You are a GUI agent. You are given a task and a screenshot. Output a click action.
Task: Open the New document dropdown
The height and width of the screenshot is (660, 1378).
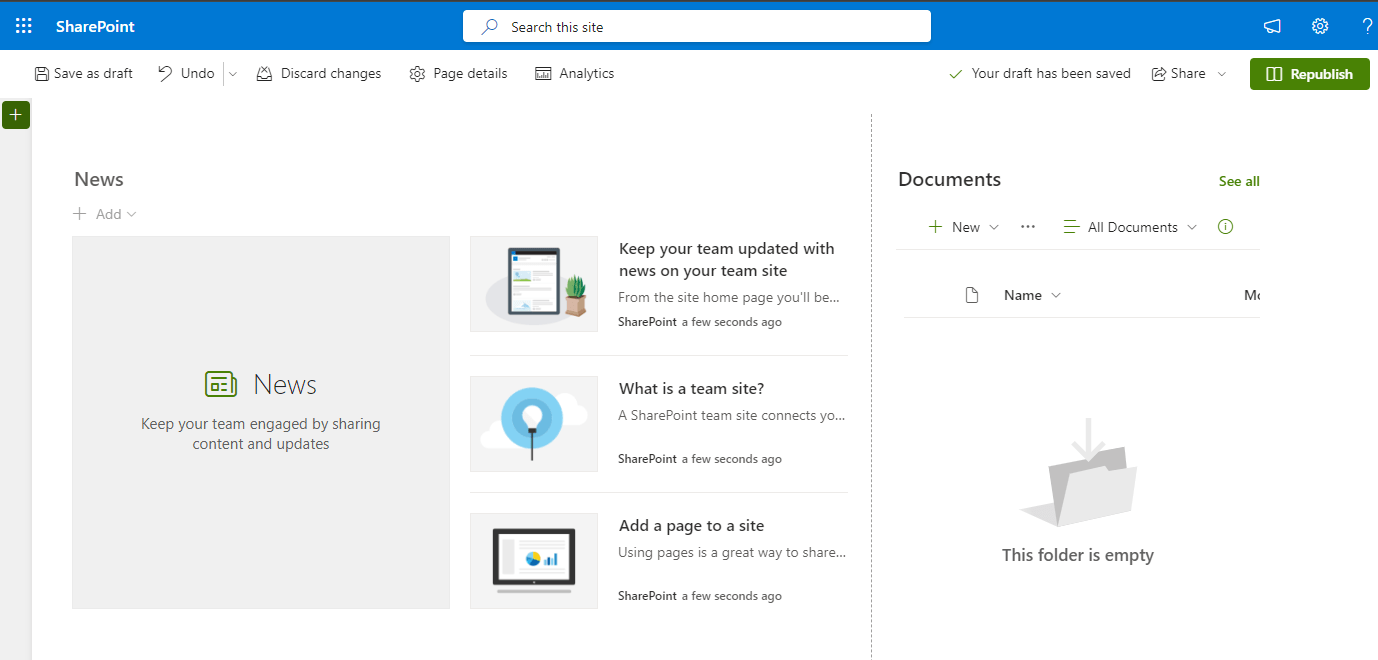(964, 227)
